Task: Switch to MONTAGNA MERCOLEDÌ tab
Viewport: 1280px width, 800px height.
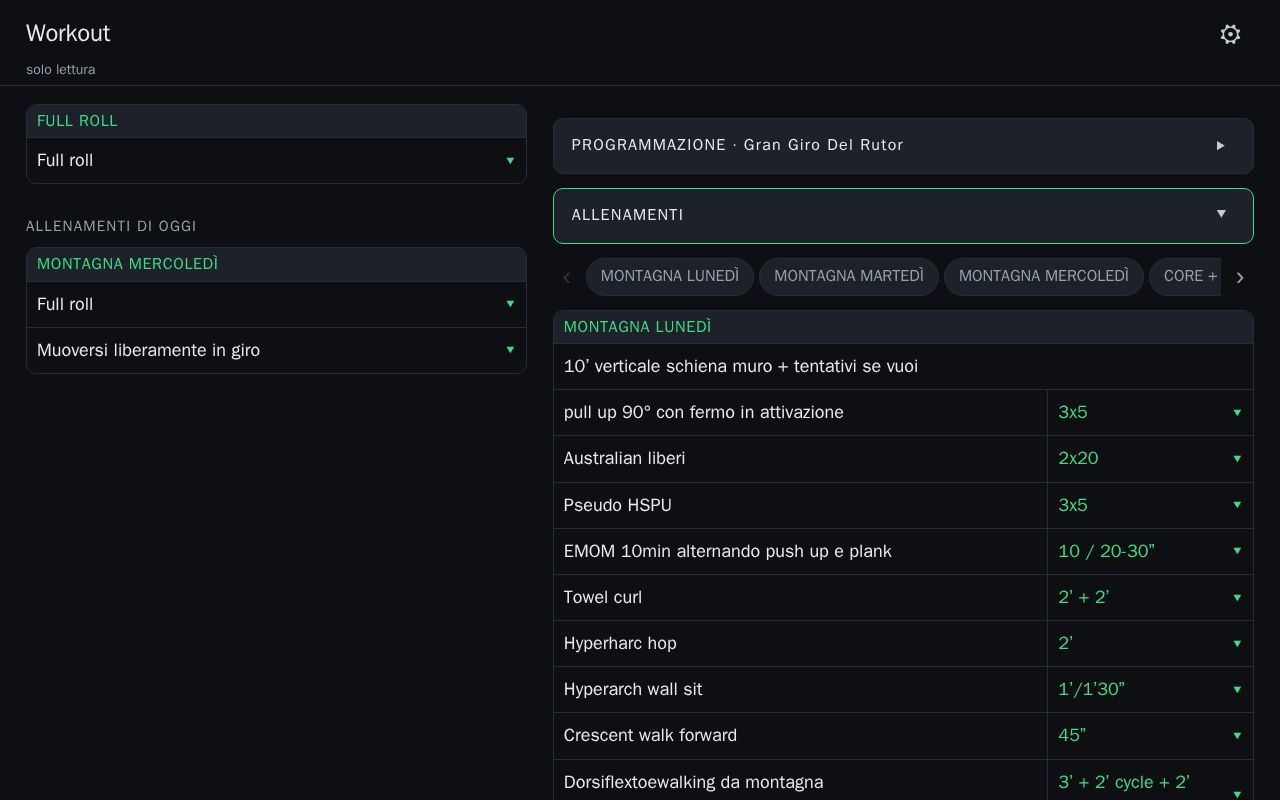Action: [x=1044, y=277]
